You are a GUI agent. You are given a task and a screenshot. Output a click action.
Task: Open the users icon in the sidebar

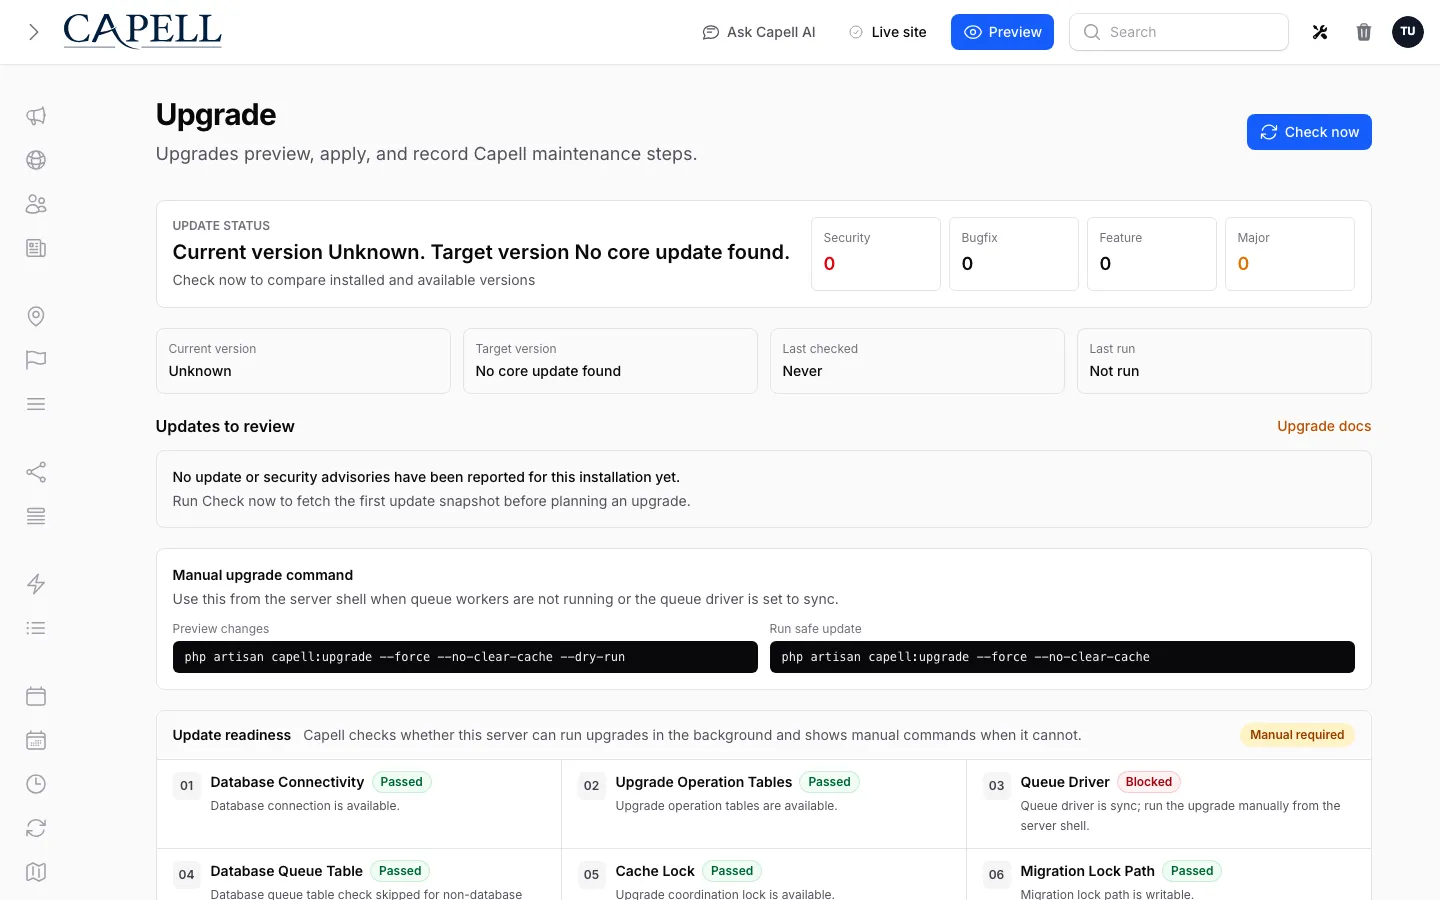36,204
